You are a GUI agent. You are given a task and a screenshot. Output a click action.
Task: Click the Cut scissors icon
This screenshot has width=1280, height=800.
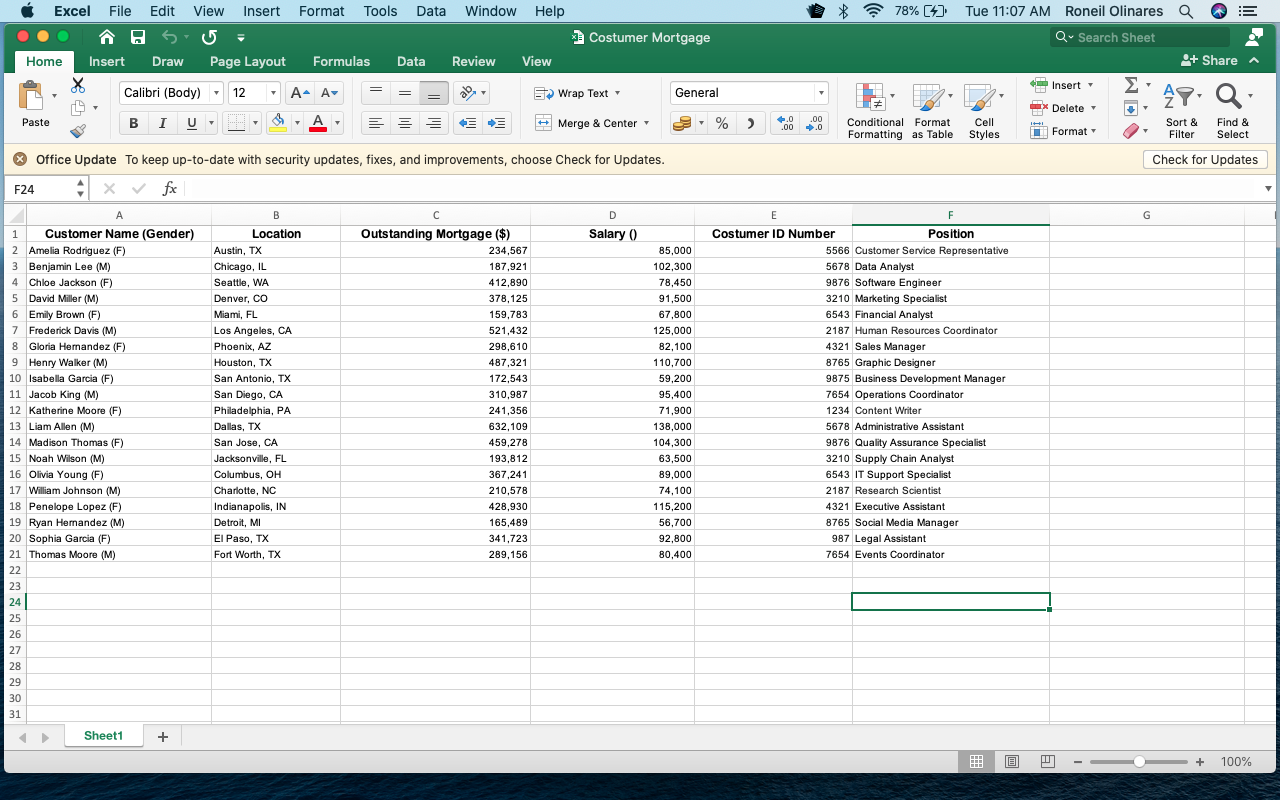click(78, 86)
